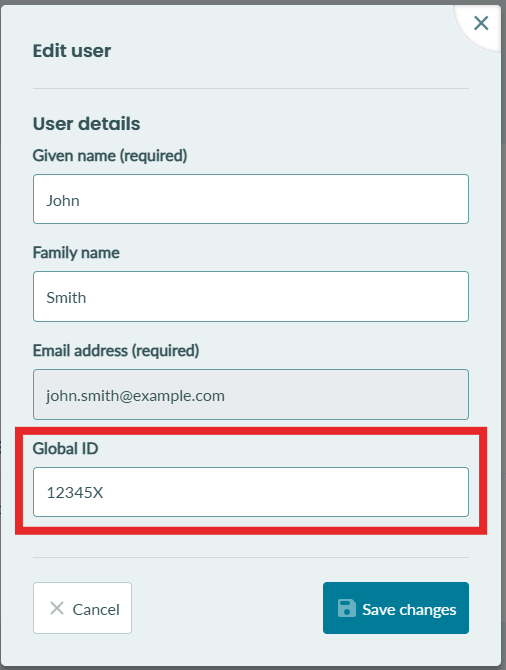Screen dimensions: 506x670
Task: Click the 'Global ID' label
Action: (x=65, y=449)
